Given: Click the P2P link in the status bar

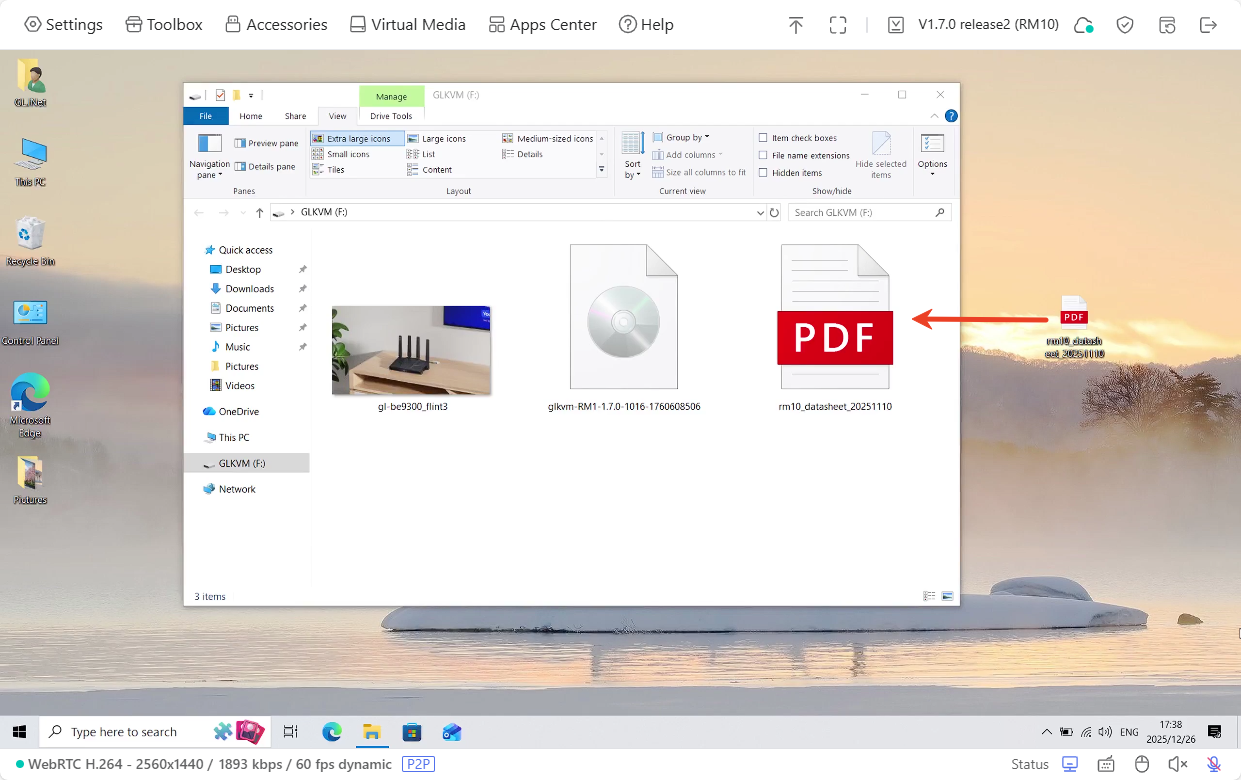Looking at the screenshot, I should point(418,764).
